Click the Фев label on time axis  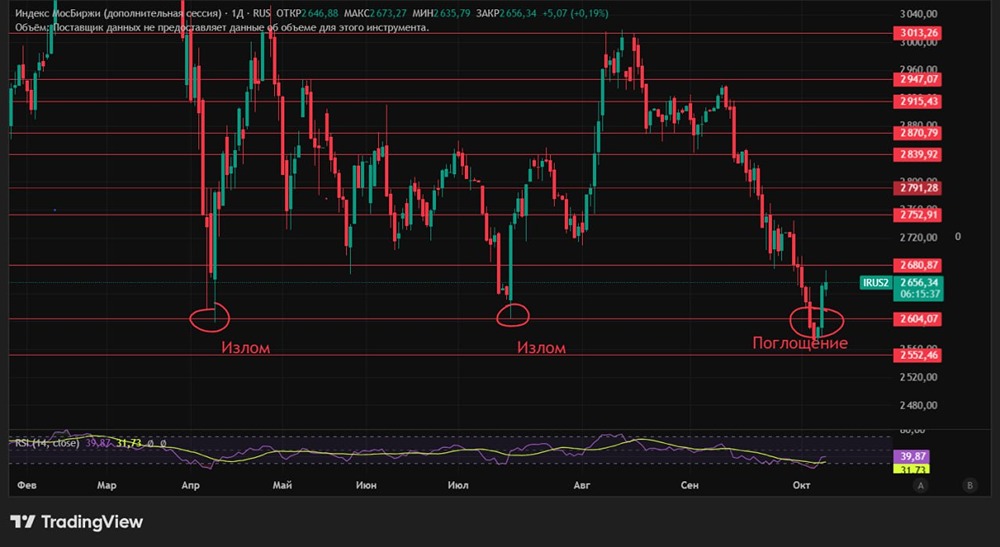27,485
